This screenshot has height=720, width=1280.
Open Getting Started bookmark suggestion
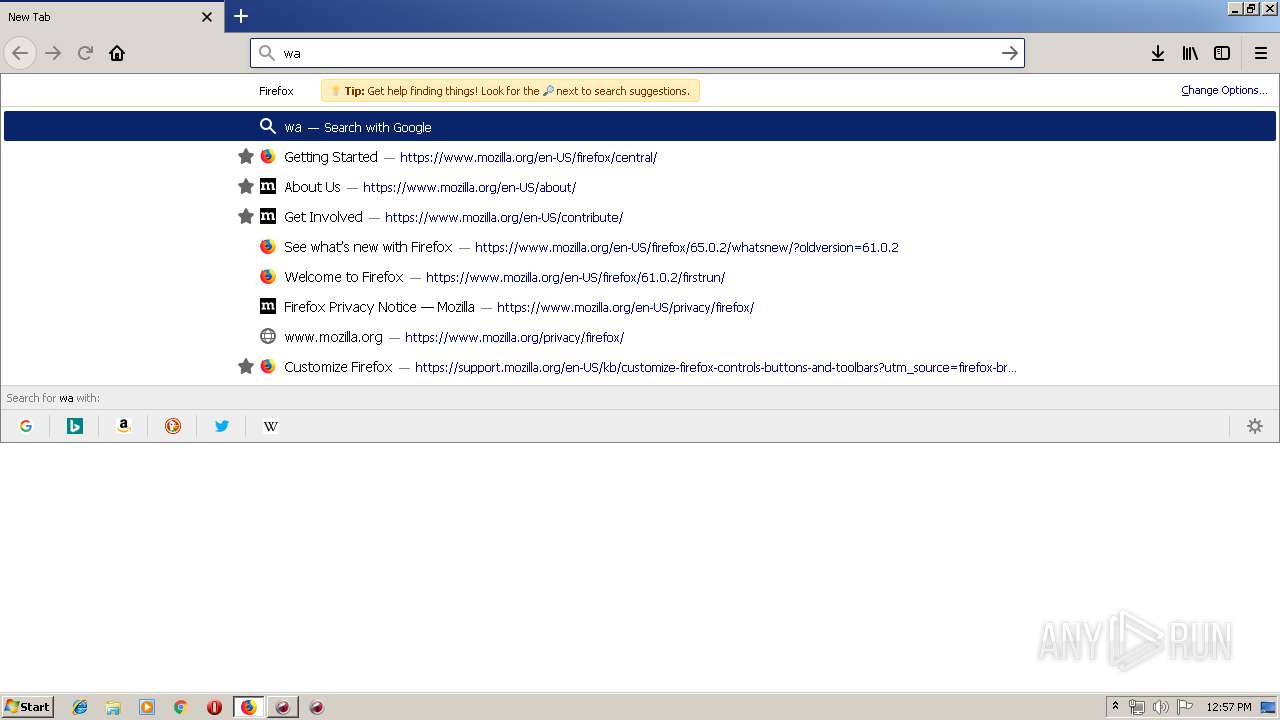pyautogui.click(x=640, y=157)
